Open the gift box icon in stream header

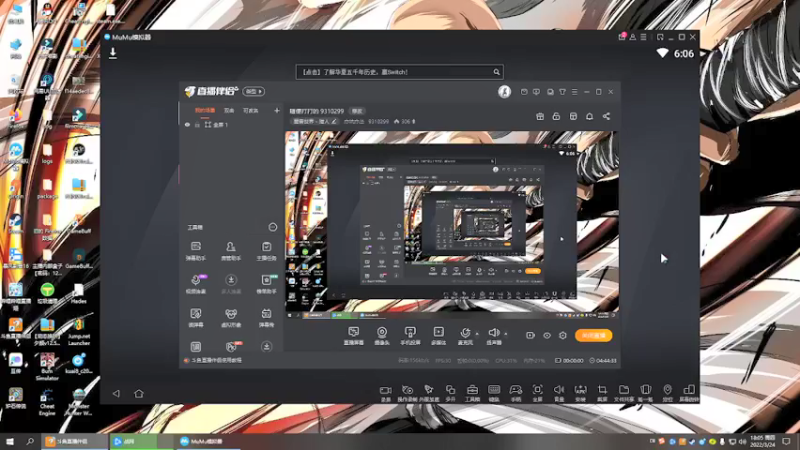pyautogui.click(x=540, y=116)
